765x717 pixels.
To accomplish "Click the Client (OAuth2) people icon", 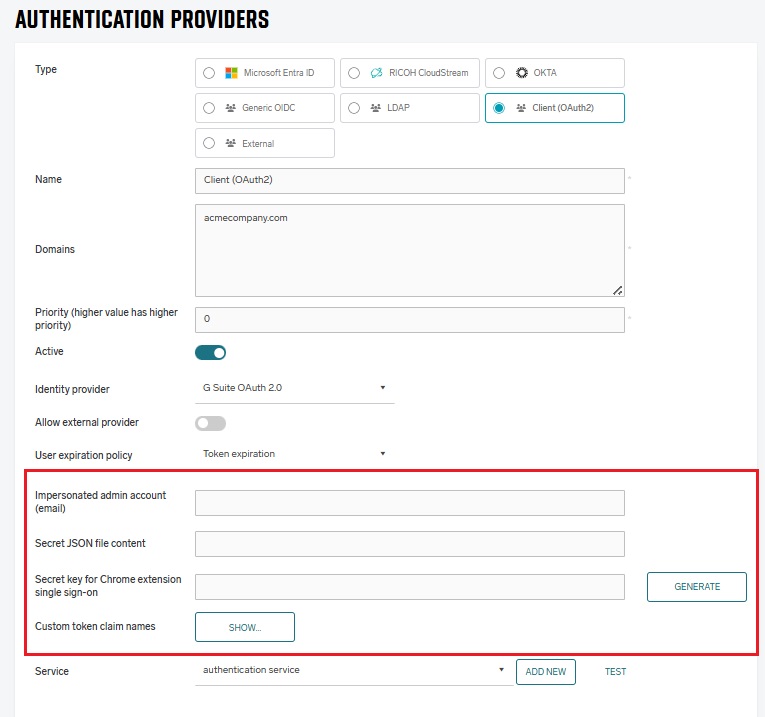I will [521, 108].
